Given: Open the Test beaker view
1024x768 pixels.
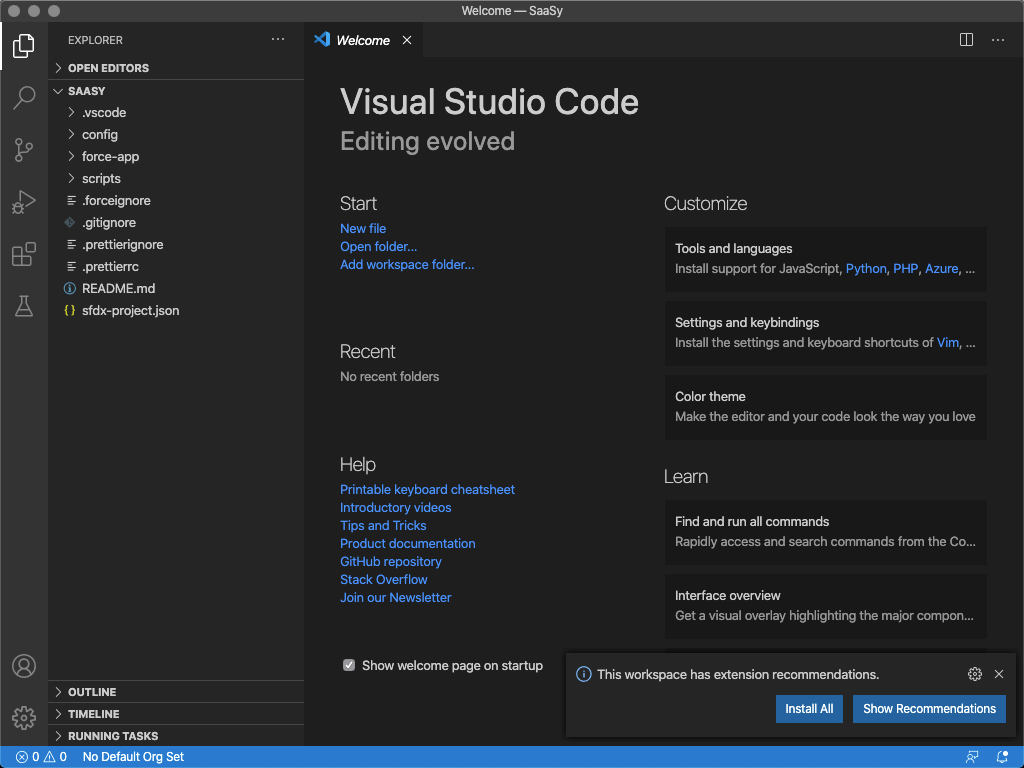Looking at the screenshot, I should [x=24, y=307].
